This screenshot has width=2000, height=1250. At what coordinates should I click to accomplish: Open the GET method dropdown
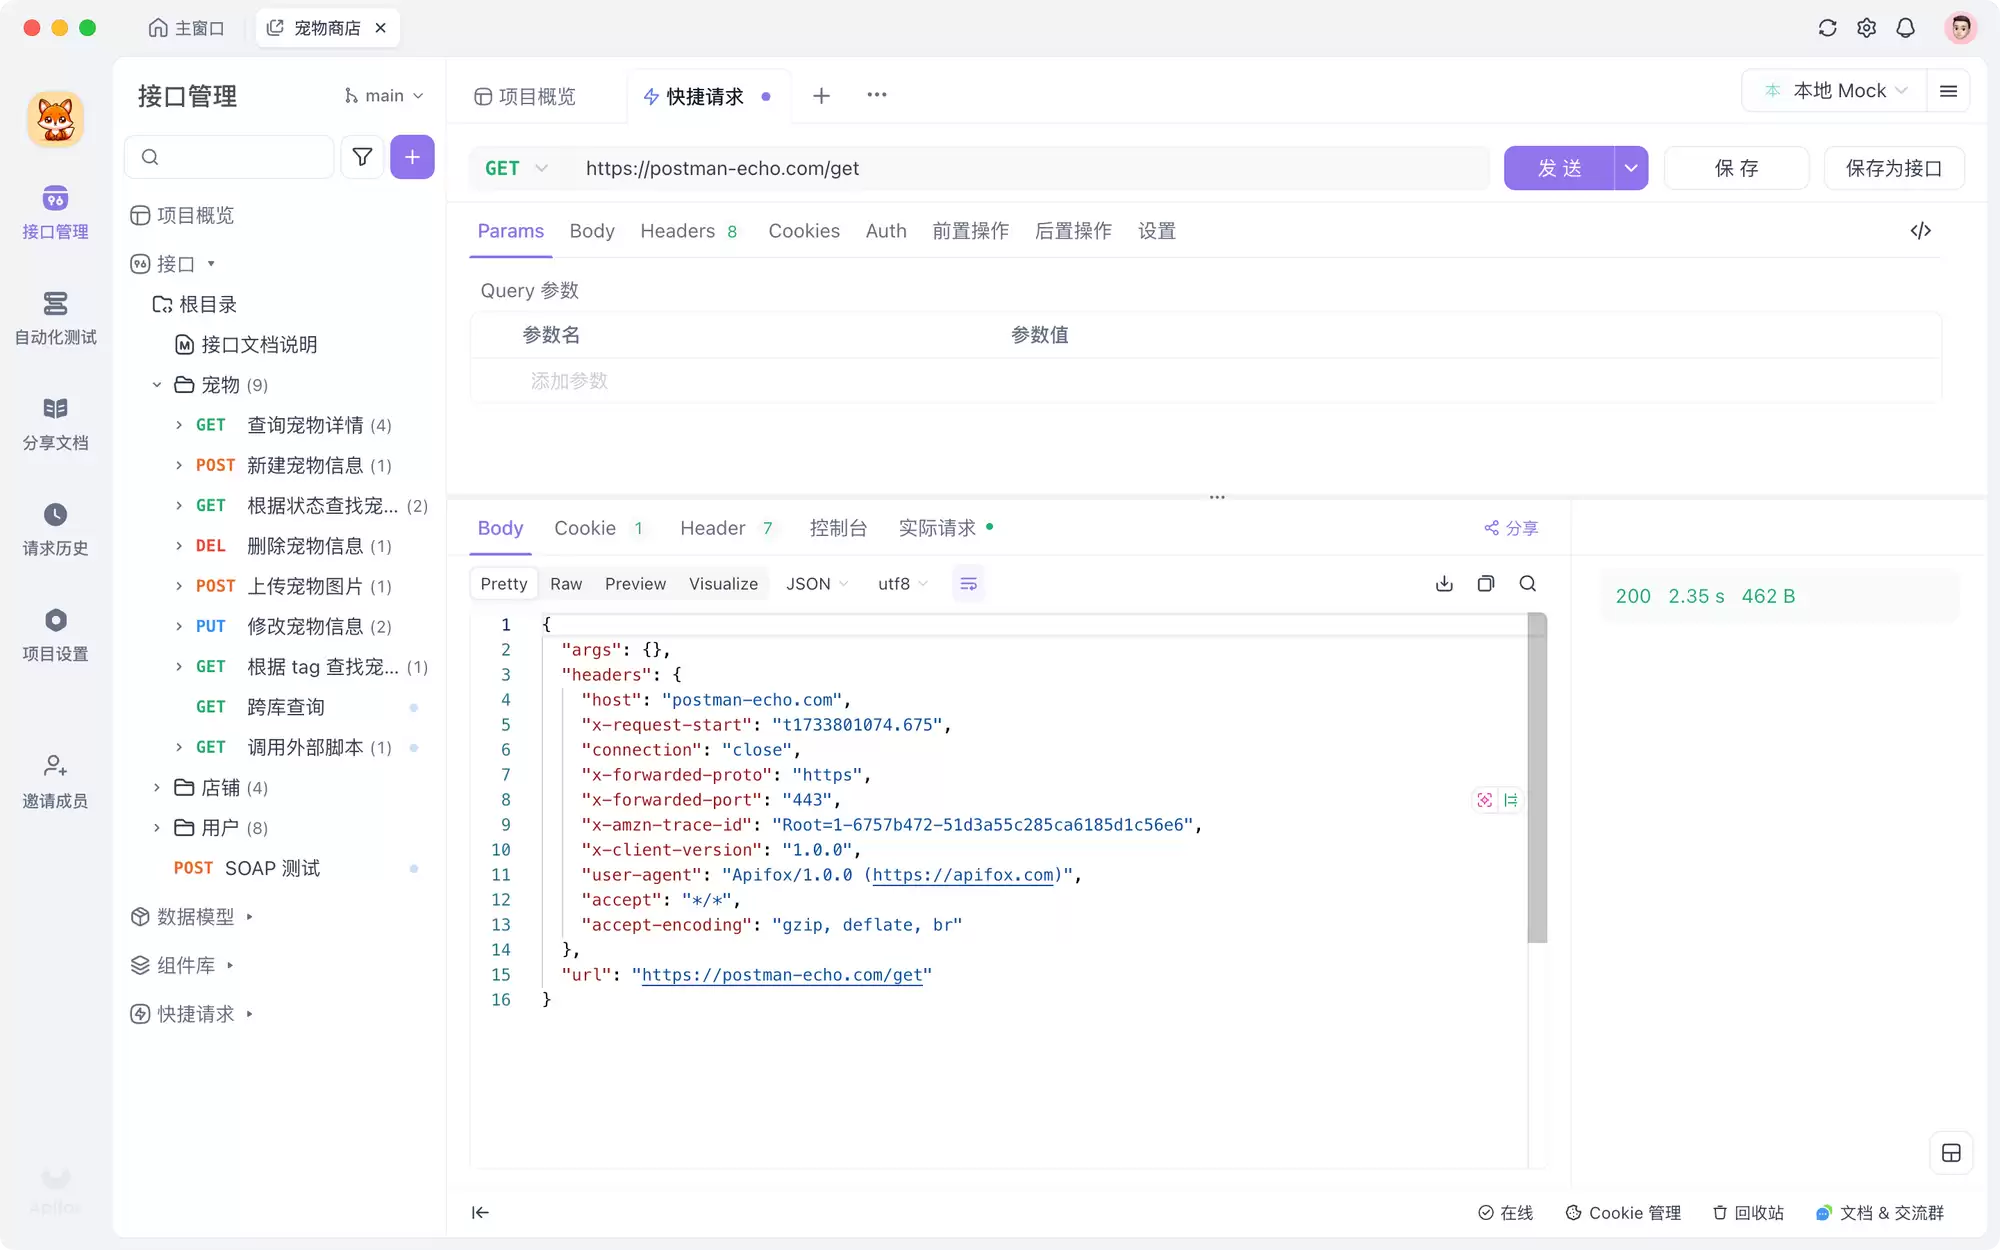click(516, 168)
